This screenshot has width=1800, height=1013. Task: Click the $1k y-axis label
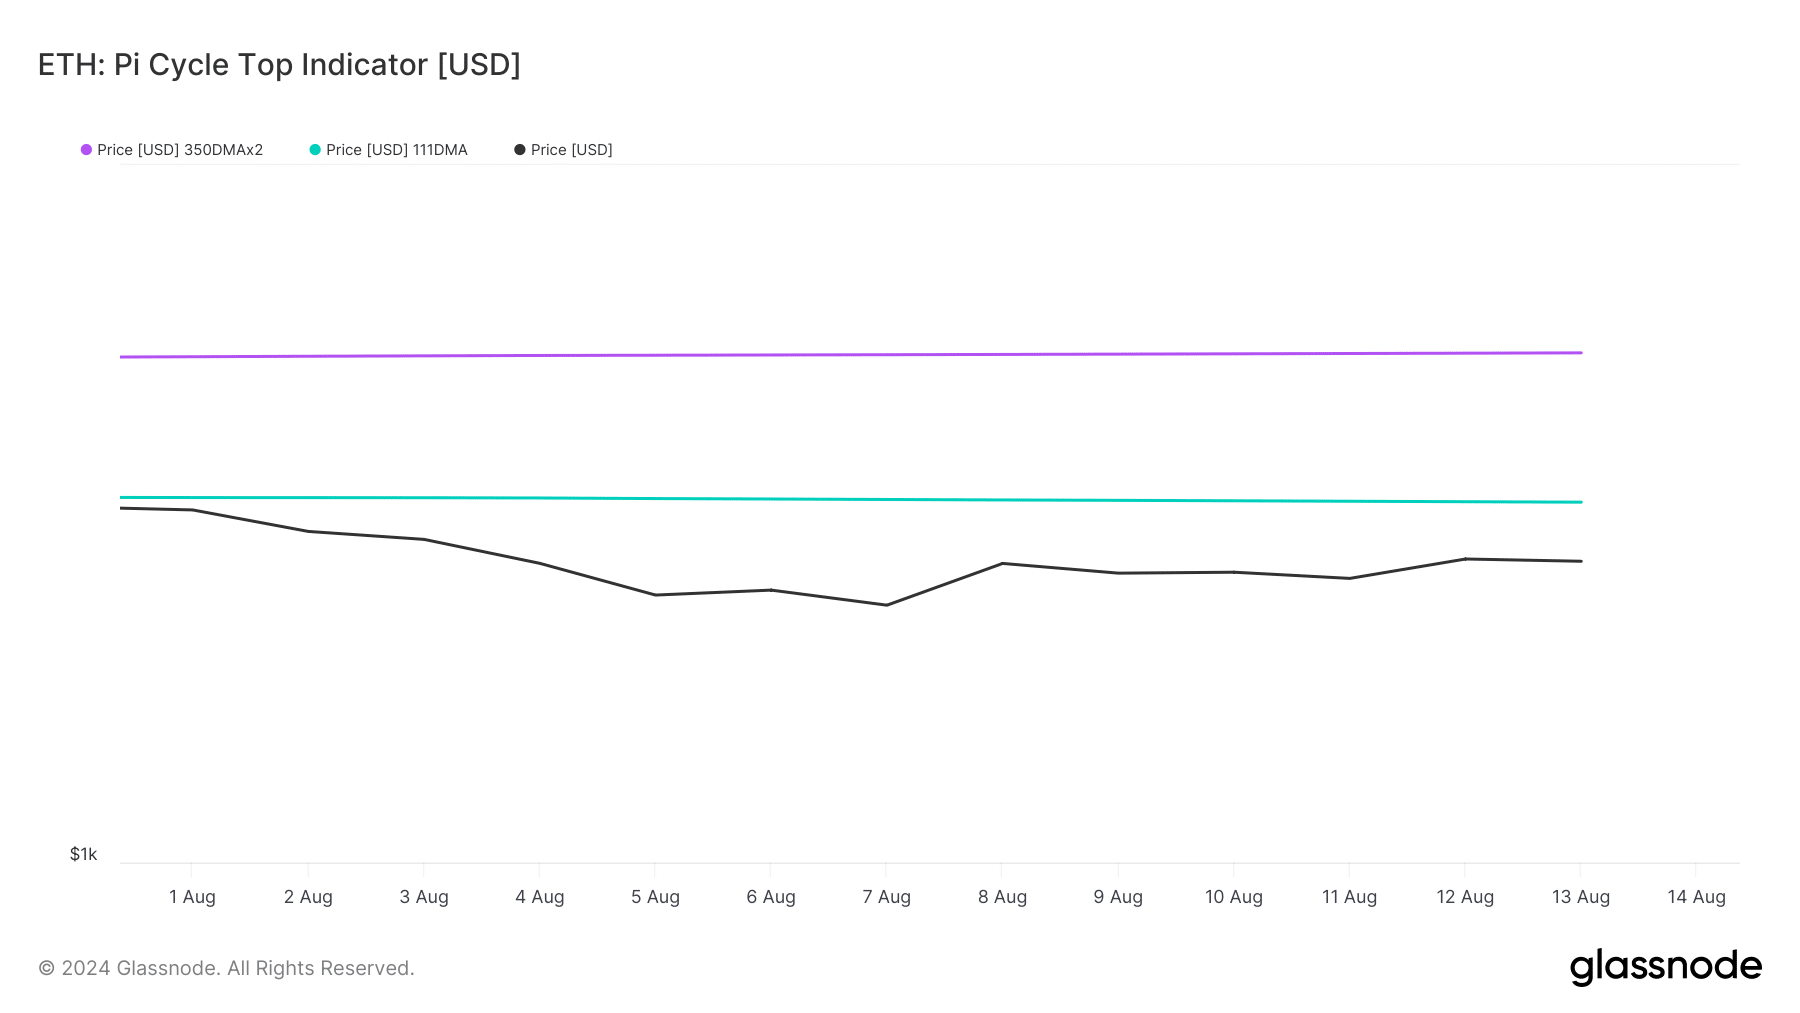(83, 854)
